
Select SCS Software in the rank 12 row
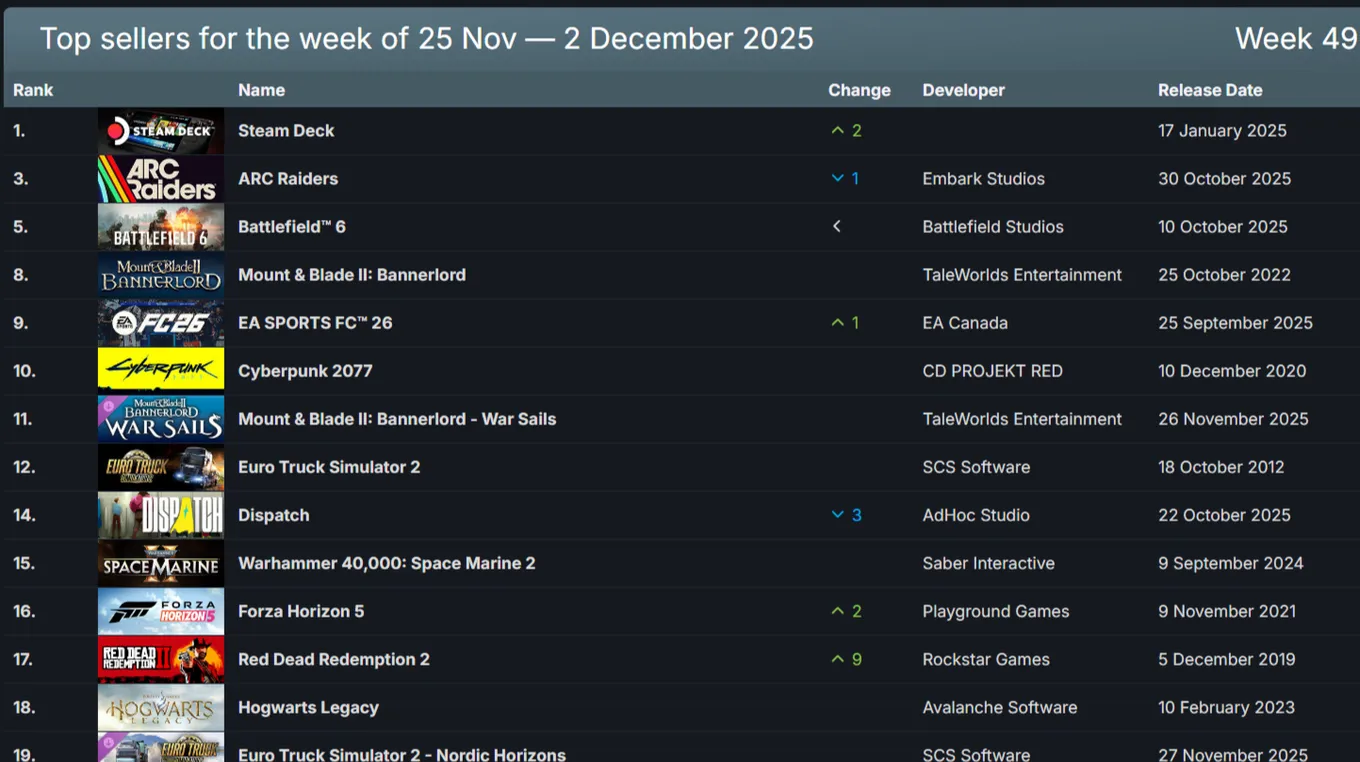click(976, 467)
